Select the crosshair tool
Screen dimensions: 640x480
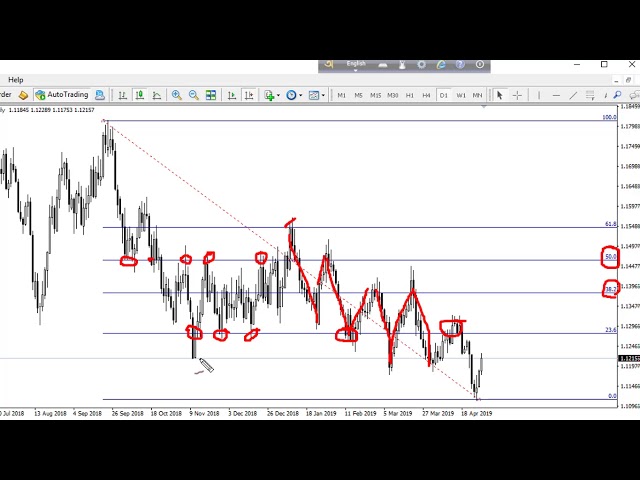pyautogui.click(x=517, y=95)
